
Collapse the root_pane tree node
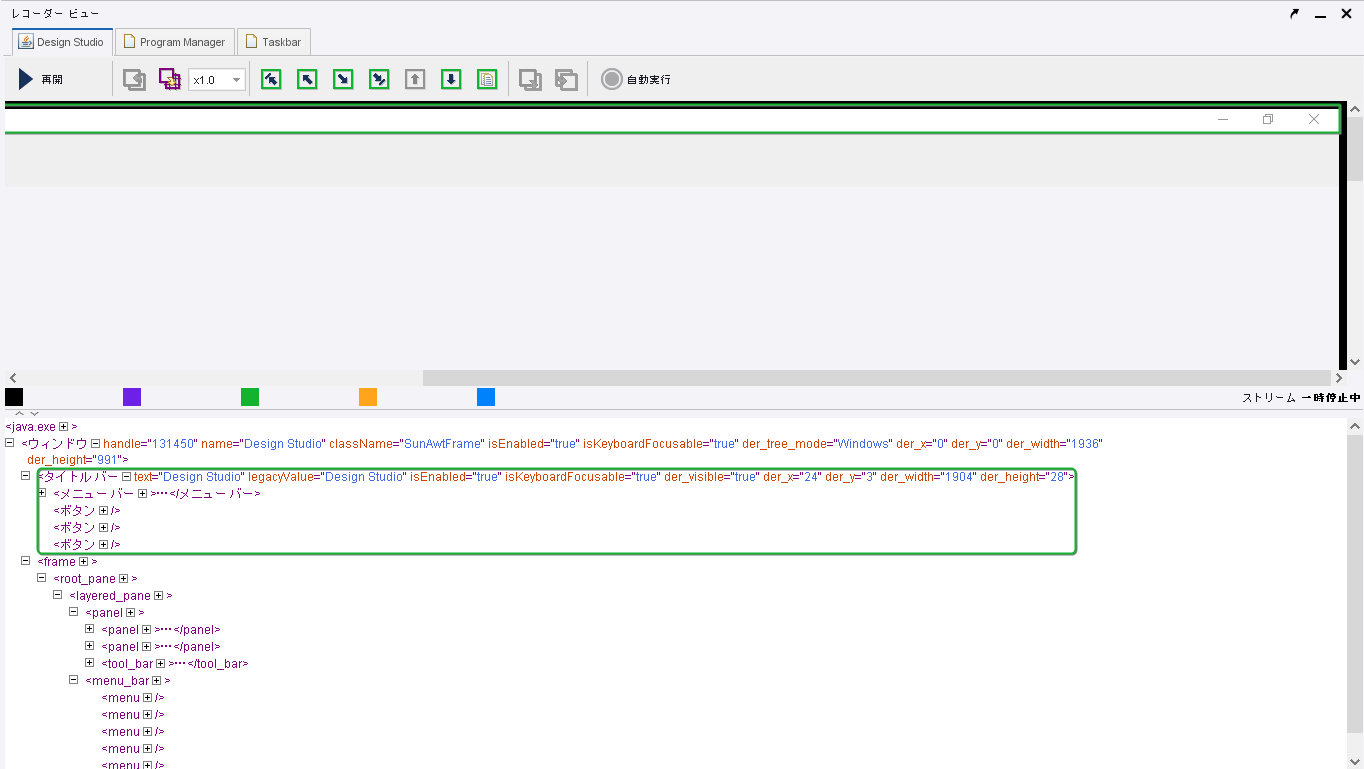coord(42,578)
